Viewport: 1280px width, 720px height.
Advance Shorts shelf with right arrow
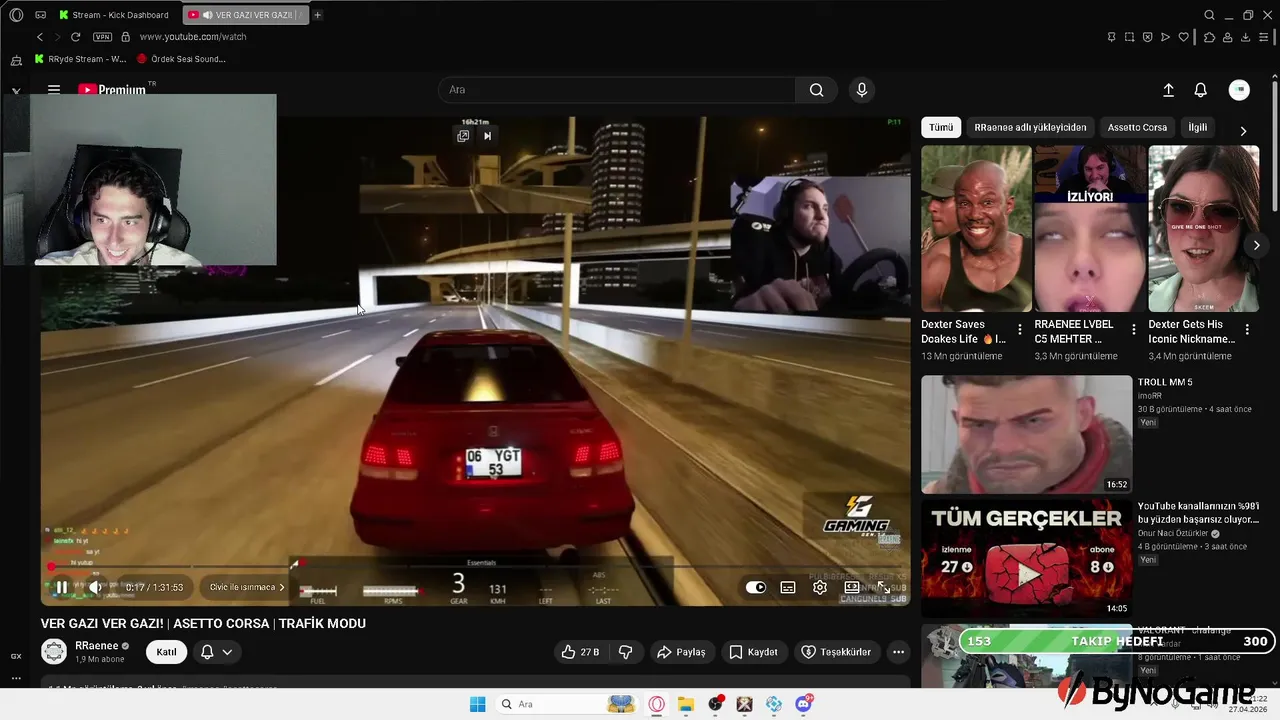[1256, 245]
